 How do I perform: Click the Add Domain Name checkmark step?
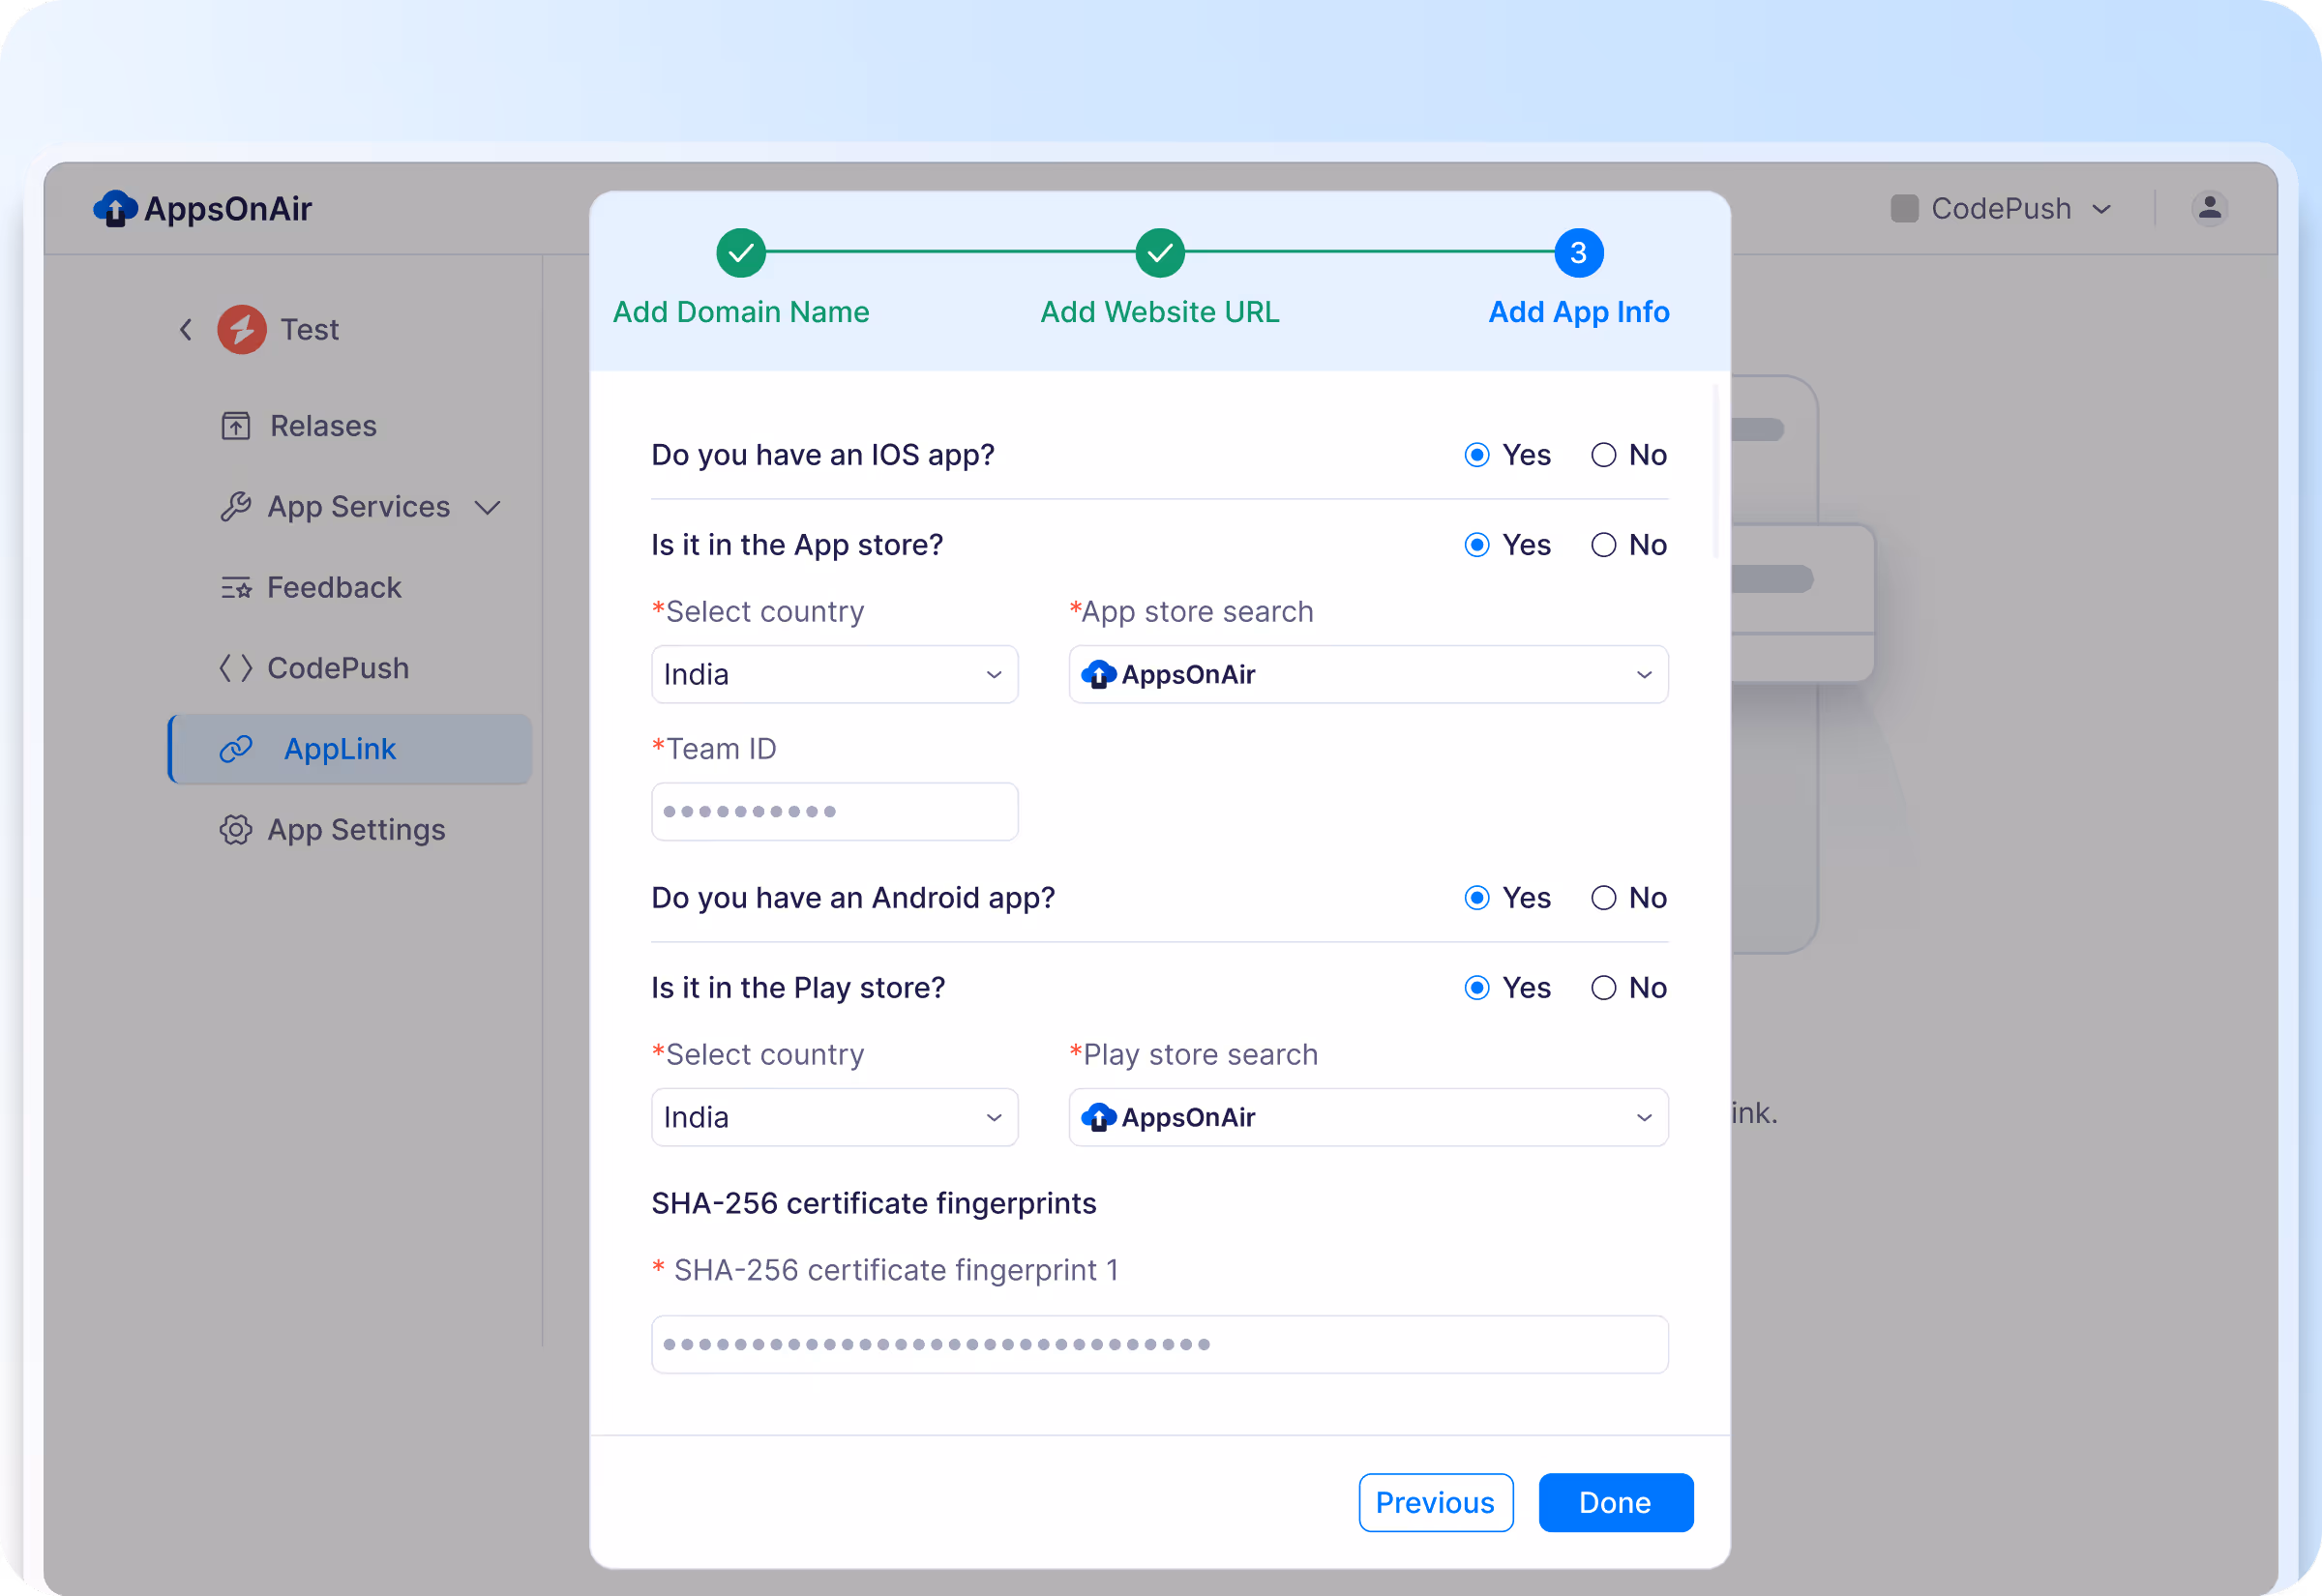click(x=741, y=253)
